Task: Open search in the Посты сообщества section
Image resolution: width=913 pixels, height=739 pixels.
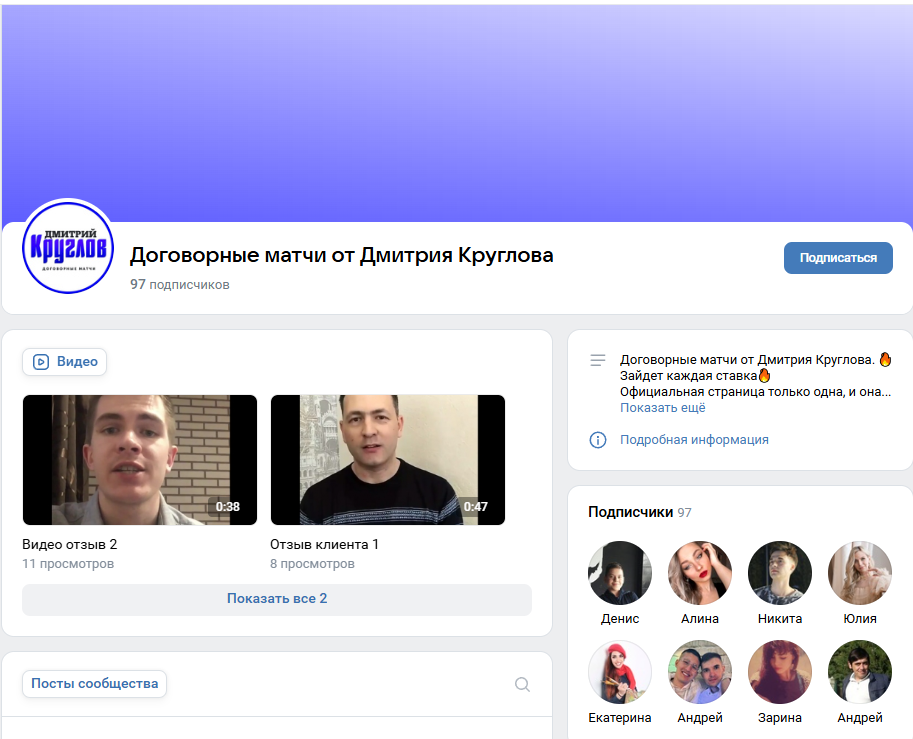Action: pyautogui.click(x=522, y=684)
